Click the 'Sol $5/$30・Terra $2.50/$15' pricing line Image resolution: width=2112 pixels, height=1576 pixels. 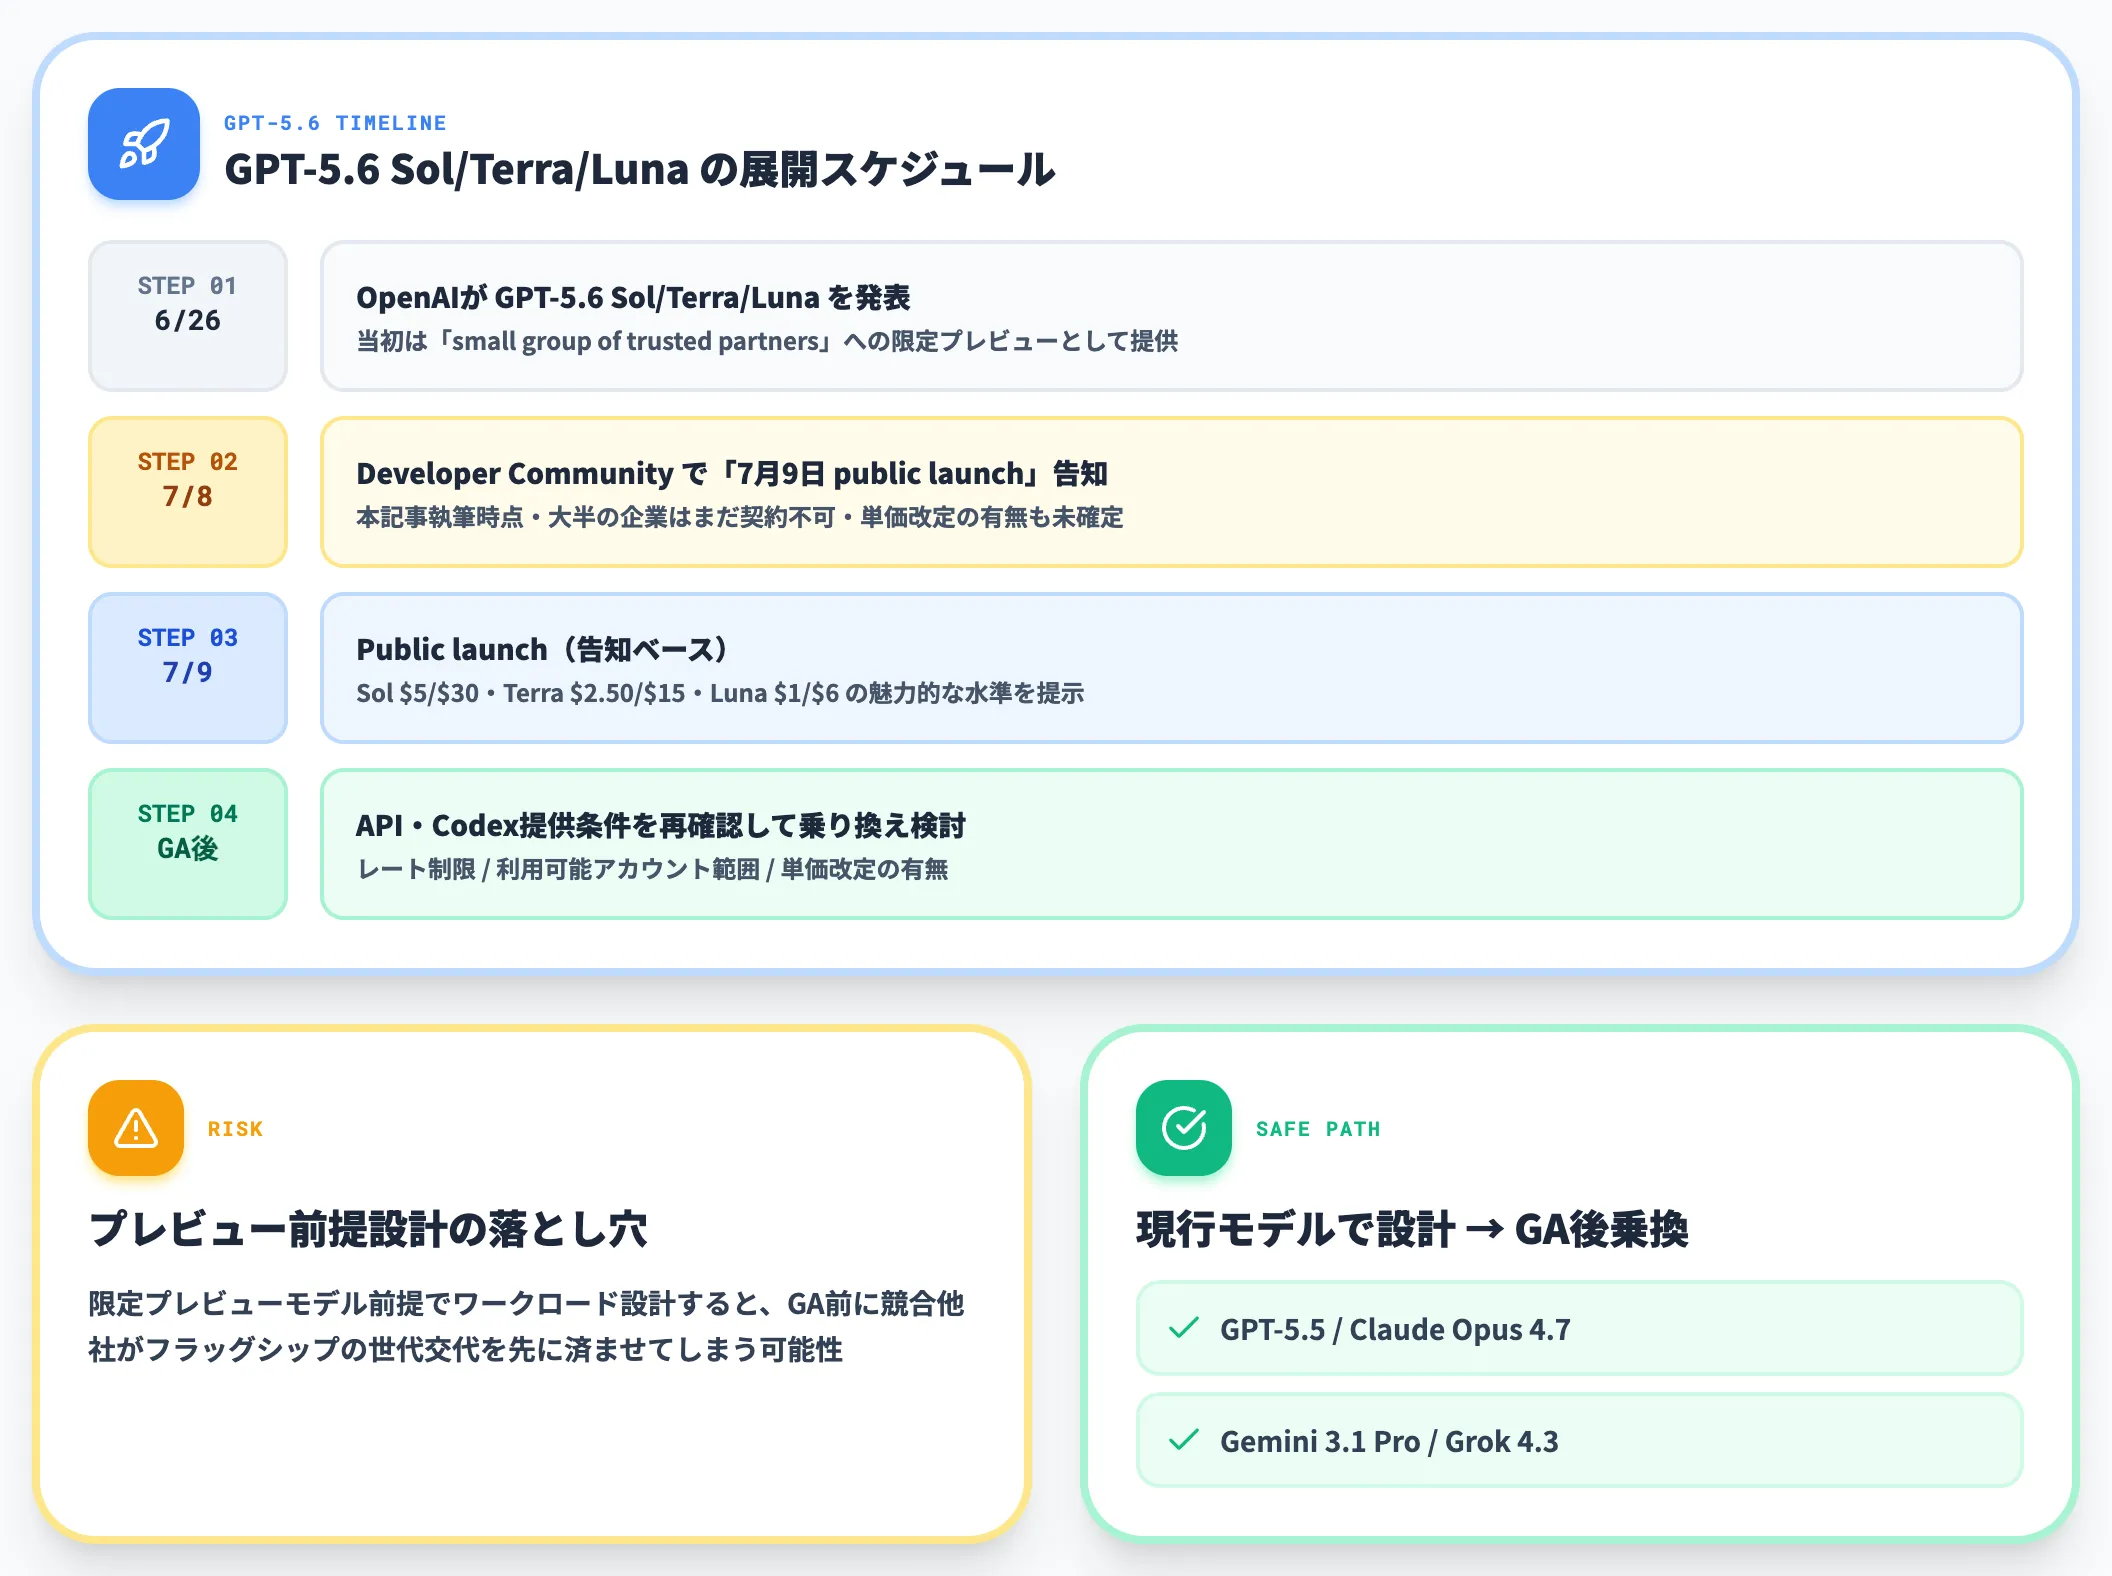pos(720,693)
